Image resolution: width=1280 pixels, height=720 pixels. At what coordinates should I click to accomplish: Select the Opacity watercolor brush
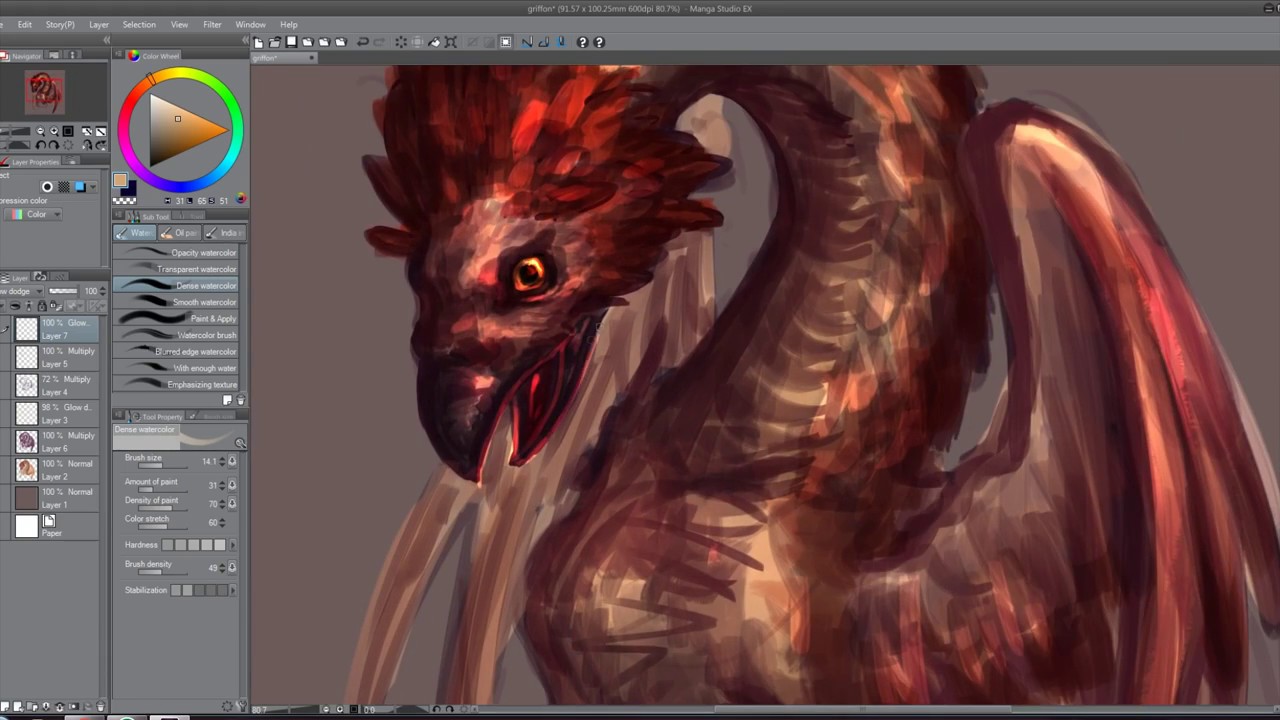point(176,253)
